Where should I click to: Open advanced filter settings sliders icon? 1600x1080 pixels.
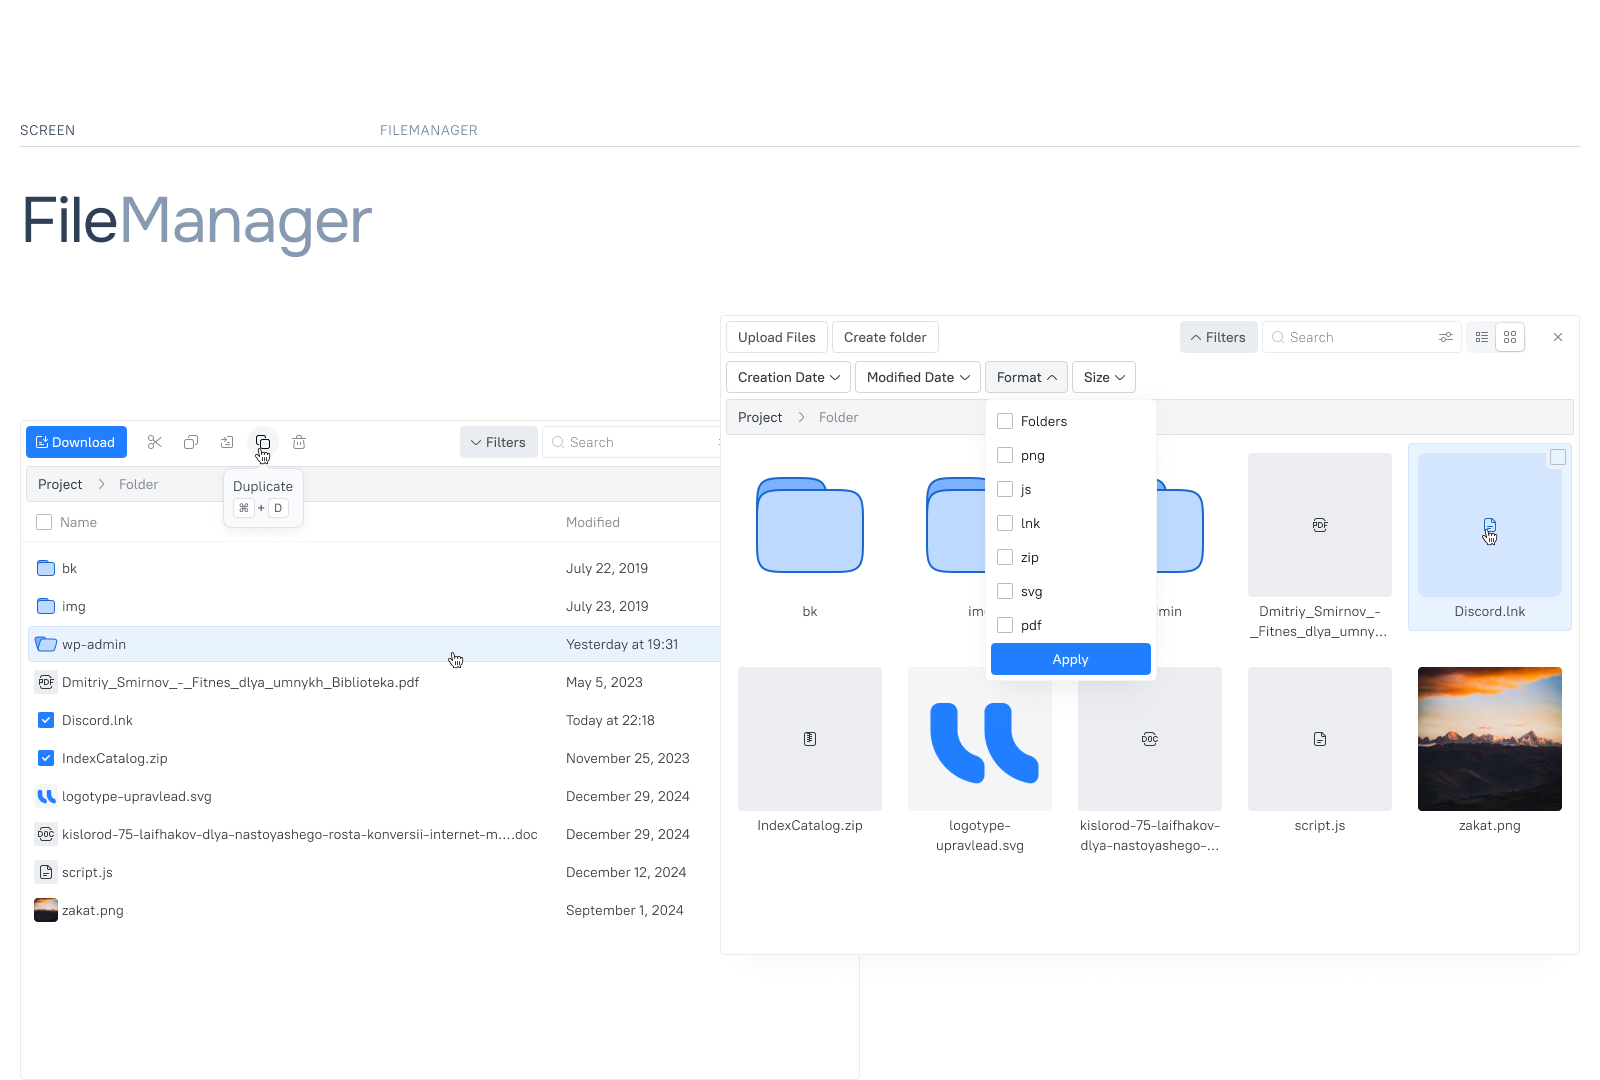[x=1445, y=337]
